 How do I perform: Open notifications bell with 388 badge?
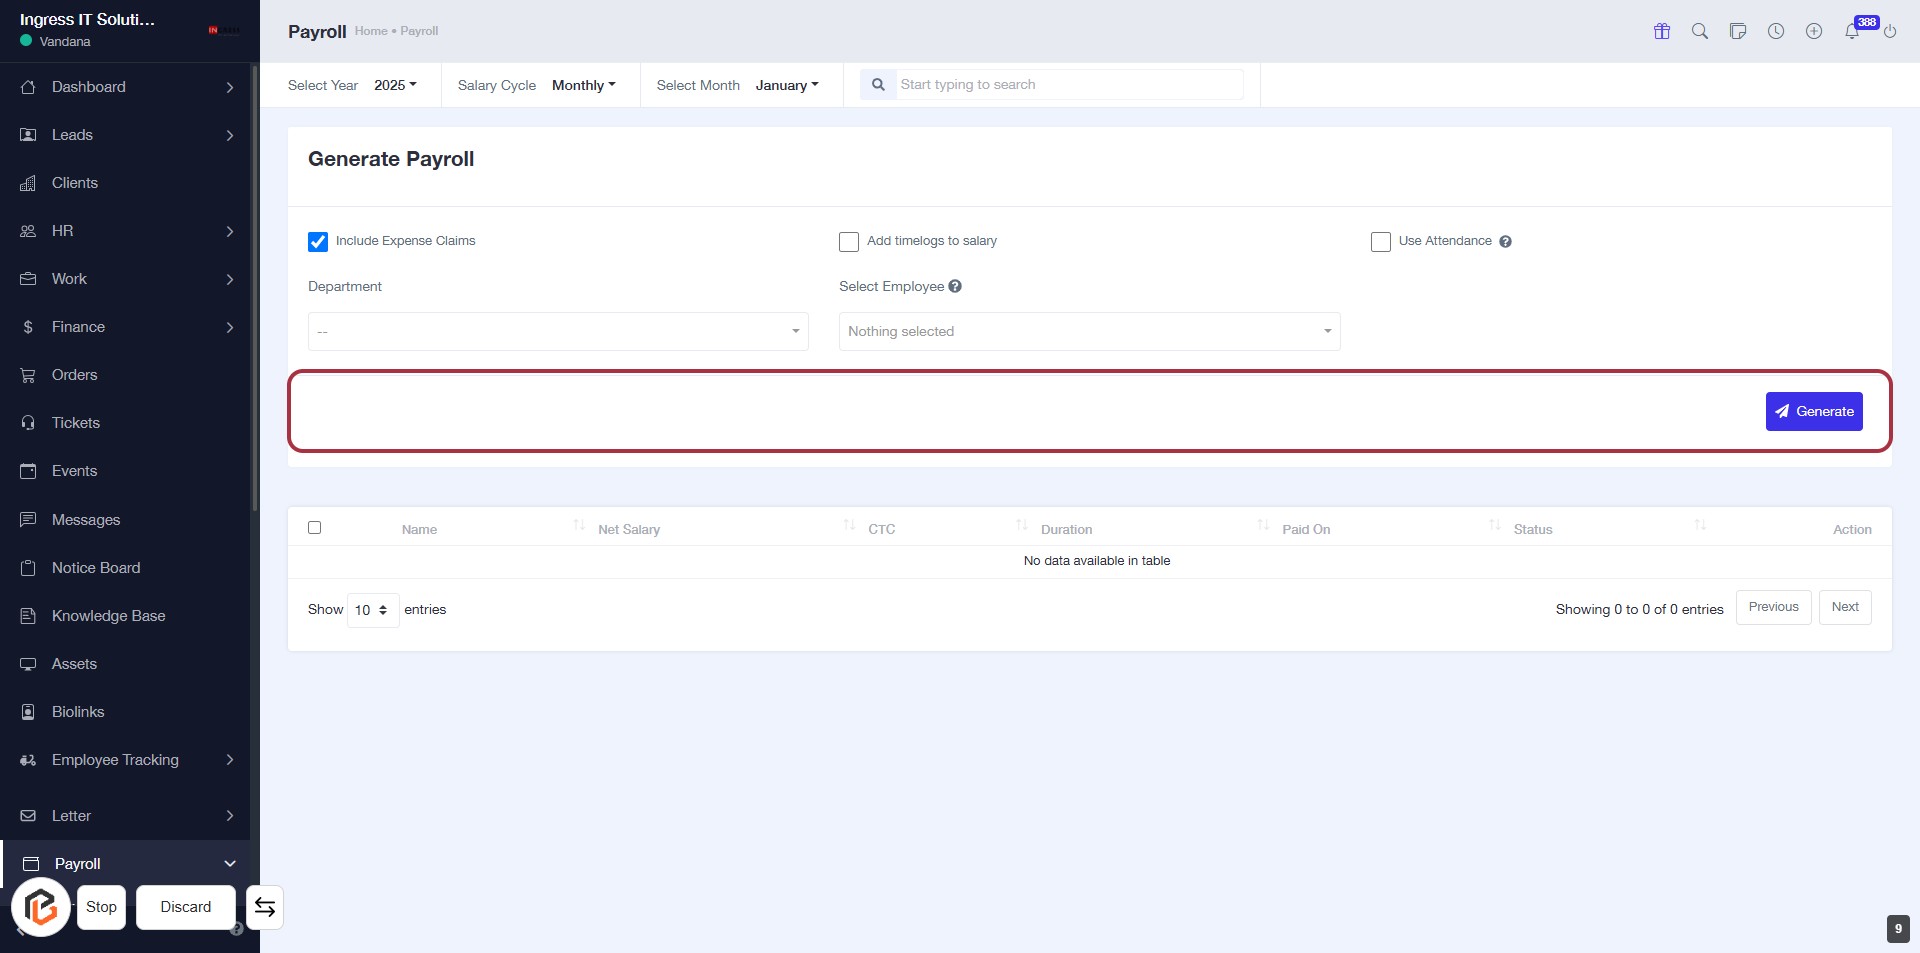click(x=1852, y=31)
